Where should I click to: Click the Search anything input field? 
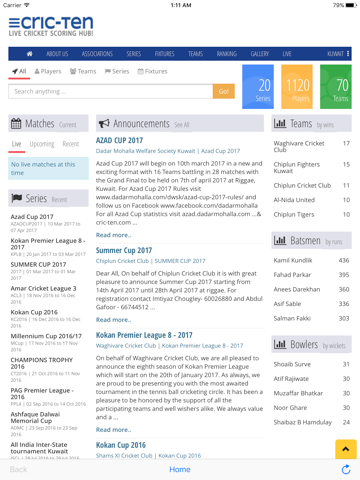tap(111, 91)
